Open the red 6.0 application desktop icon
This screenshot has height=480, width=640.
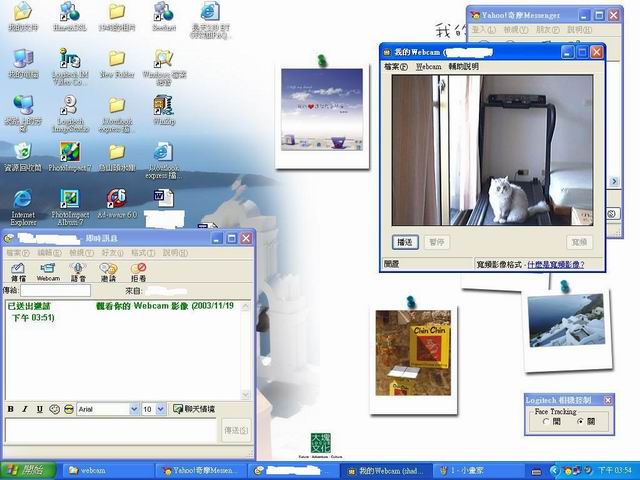pos(117,203)
